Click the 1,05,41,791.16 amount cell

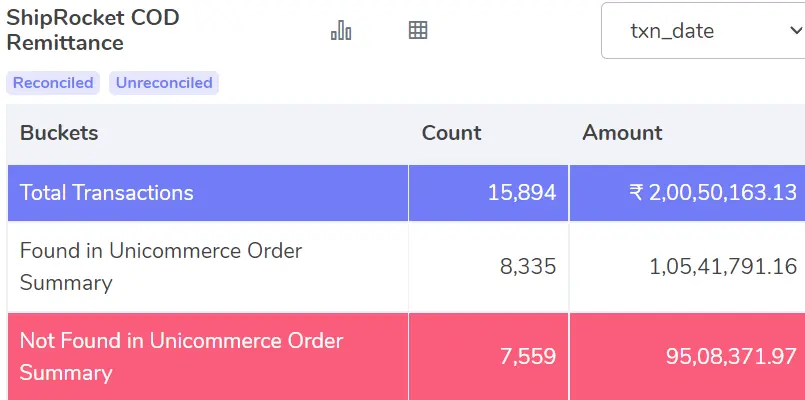point(723,267)
